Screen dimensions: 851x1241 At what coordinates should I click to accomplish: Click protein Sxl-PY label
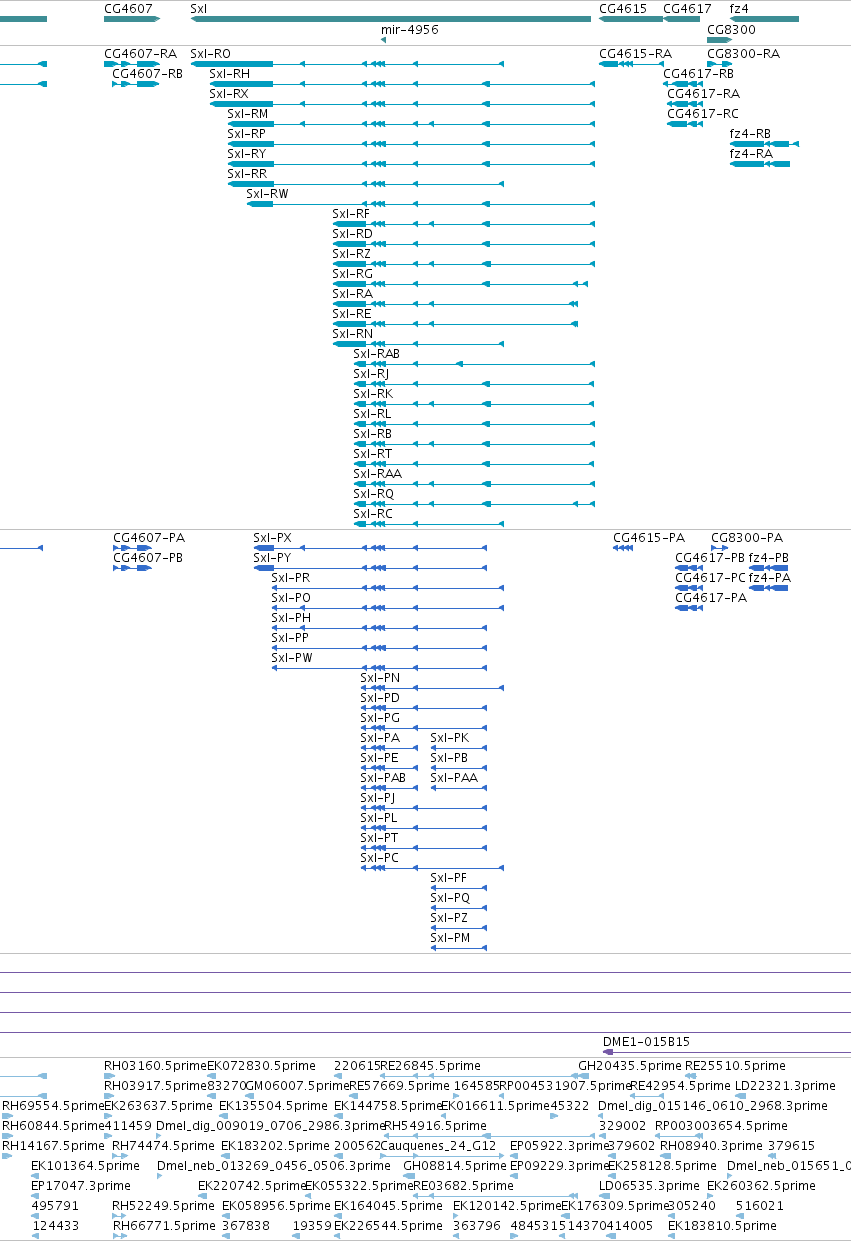tap(272, 557)
